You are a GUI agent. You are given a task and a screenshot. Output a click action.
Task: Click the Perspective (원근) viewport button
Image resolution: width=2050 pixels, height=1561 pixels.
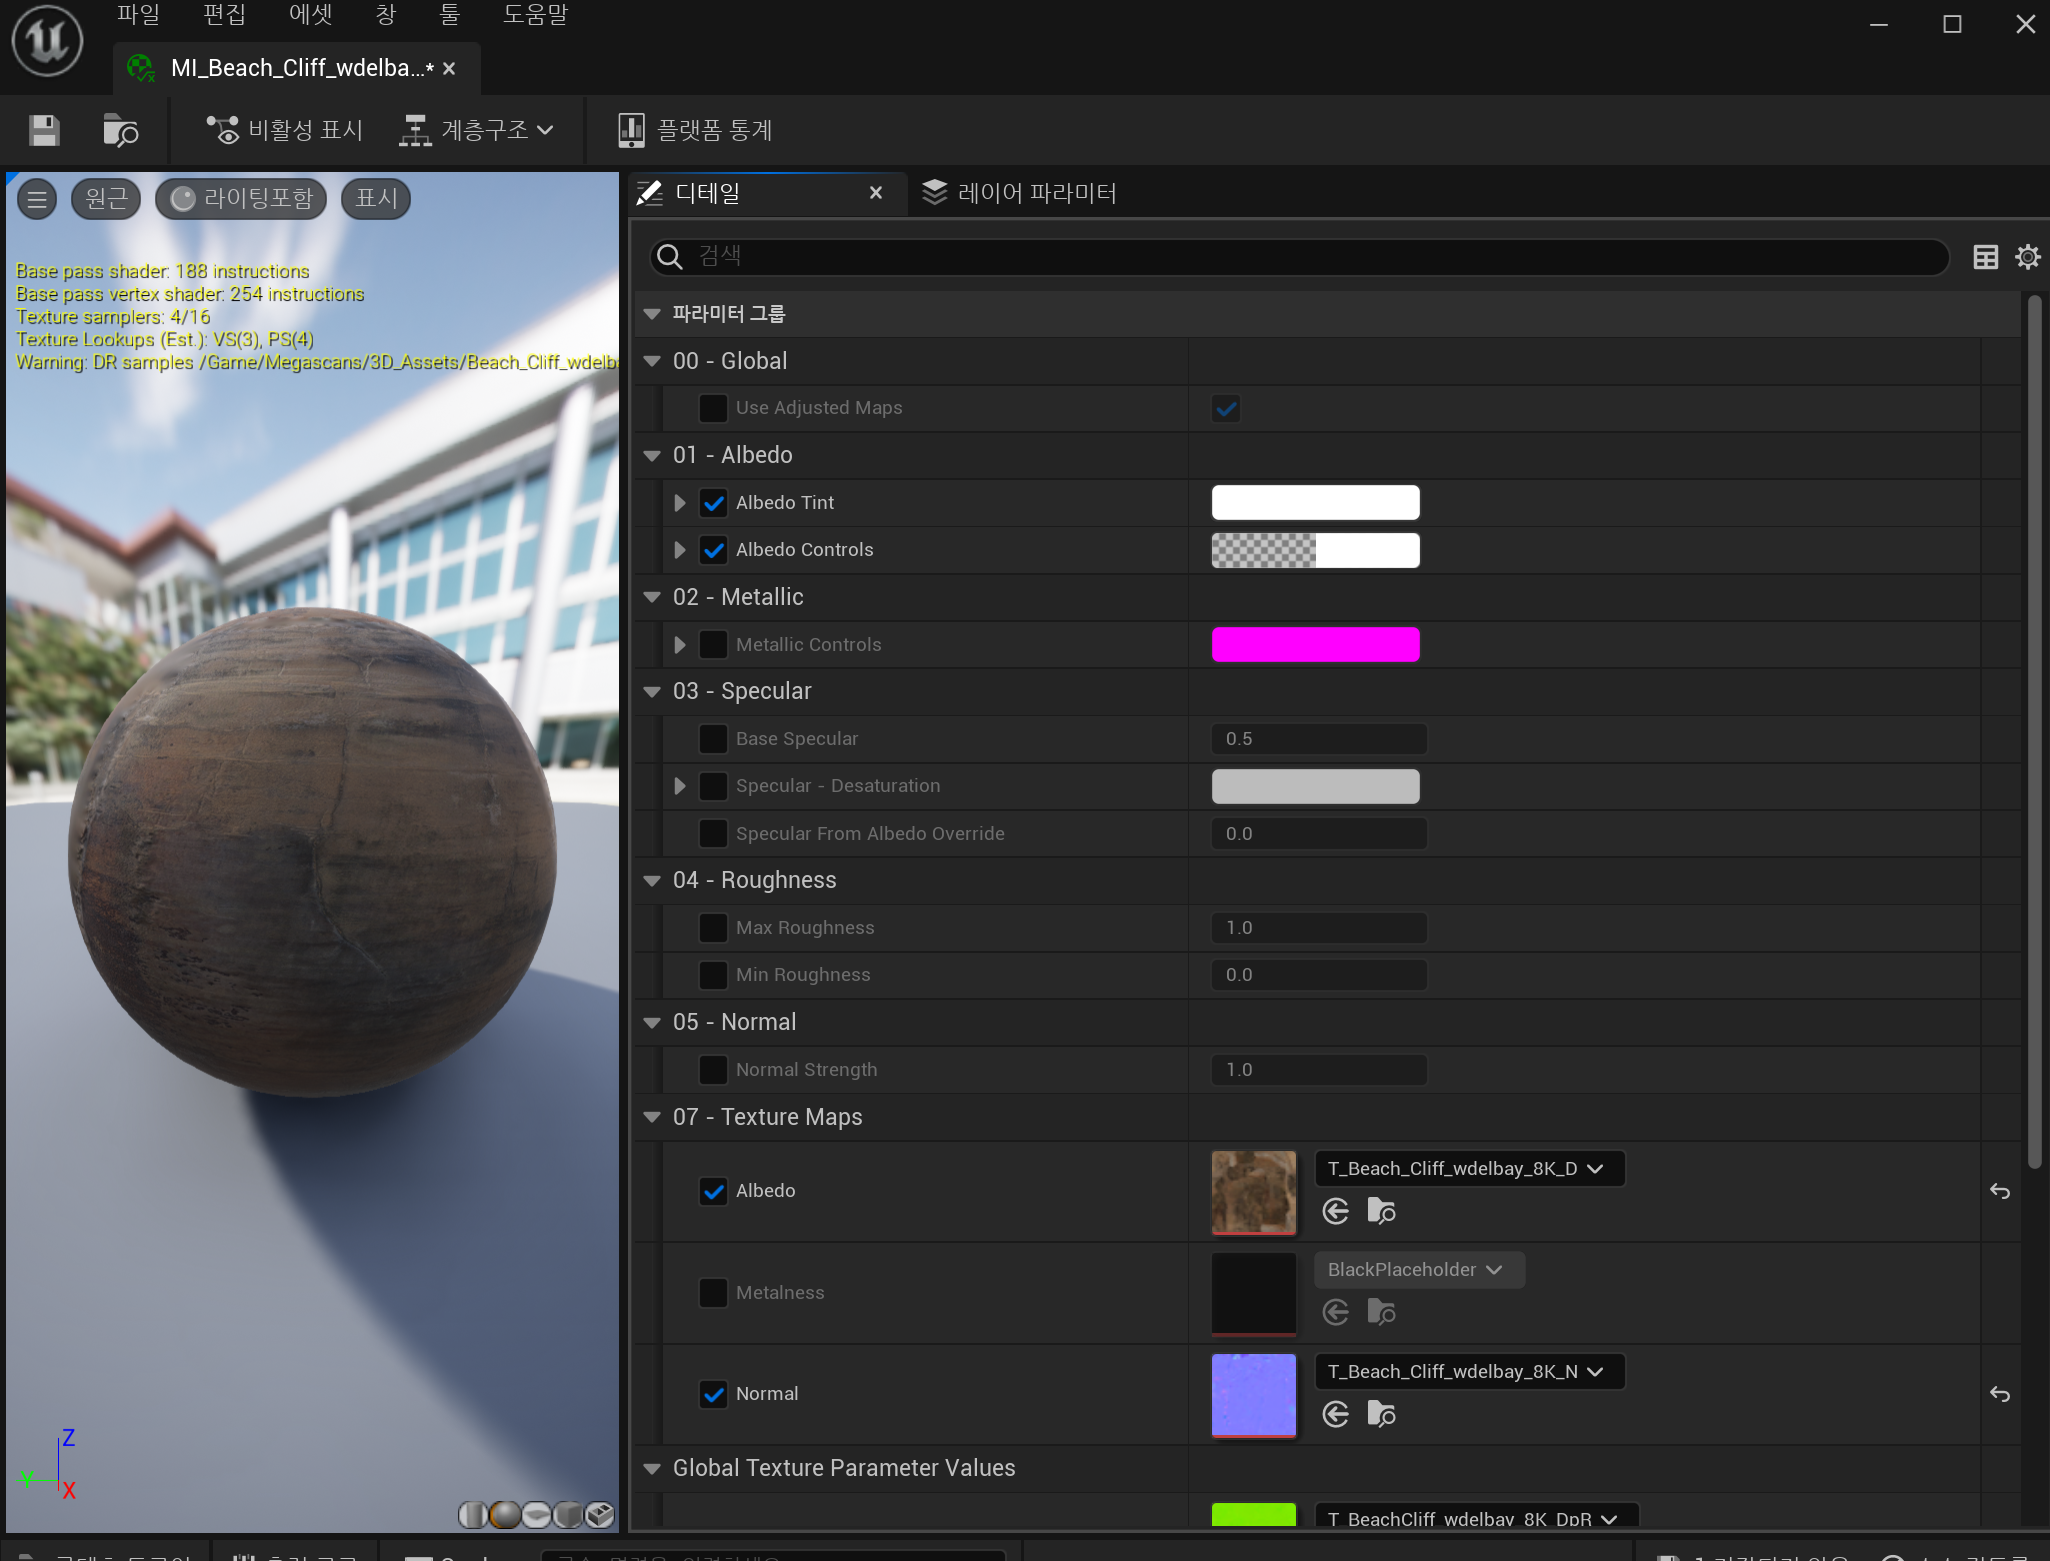[x=106, y=199]
